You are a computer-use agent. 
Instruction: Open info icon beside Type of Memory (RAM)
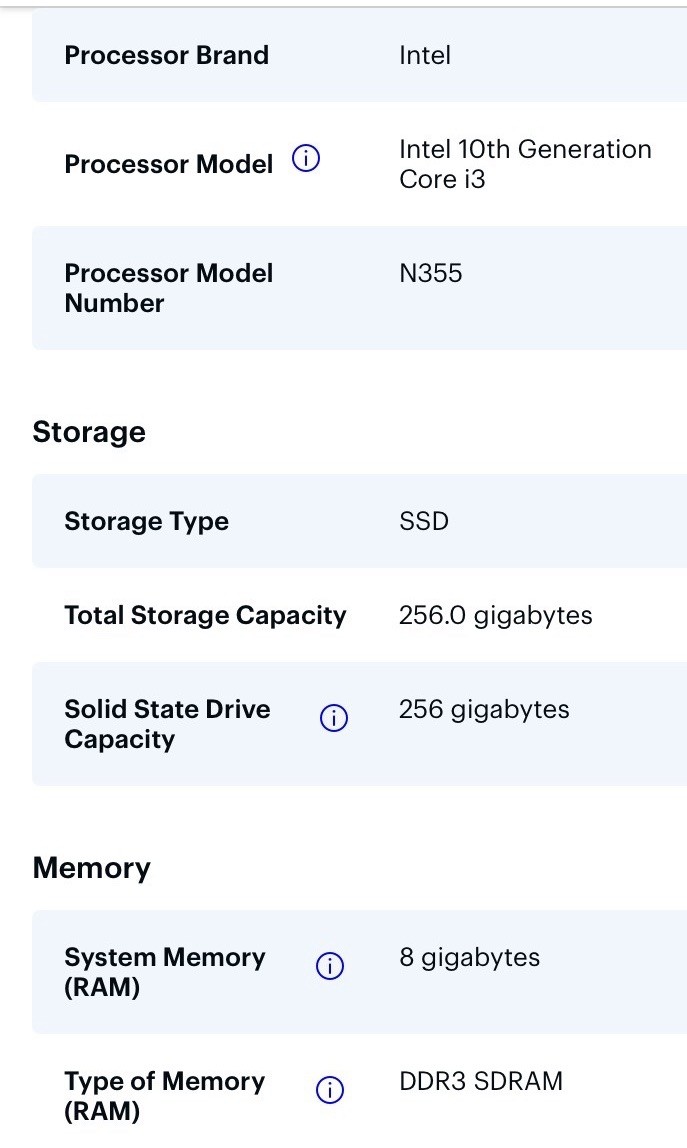[330, 1090]
